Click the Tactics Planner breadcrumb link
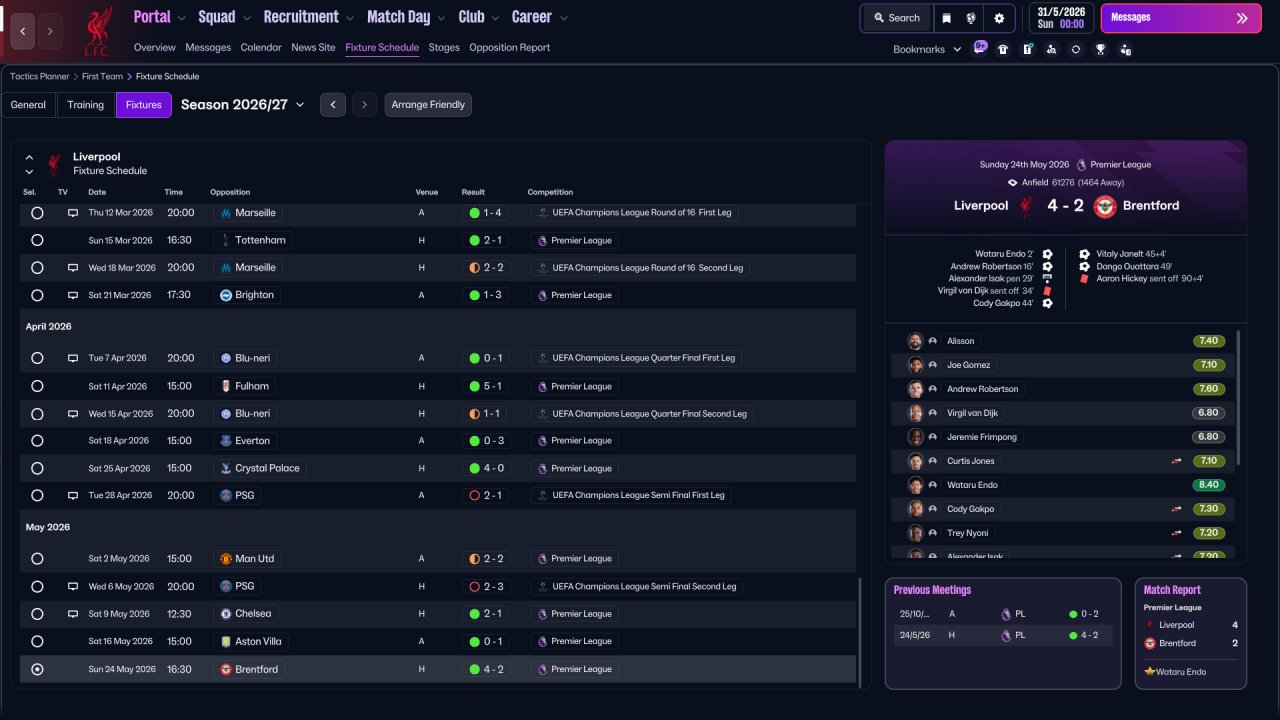The height and width of the screenshot is (720, 1280). click(40, 76)
